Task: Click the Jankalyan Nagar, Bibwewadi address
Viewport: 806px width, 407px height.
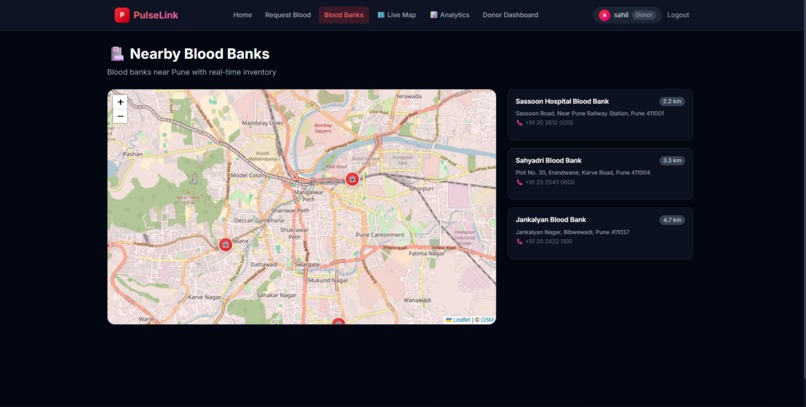Action: point(572,232)
